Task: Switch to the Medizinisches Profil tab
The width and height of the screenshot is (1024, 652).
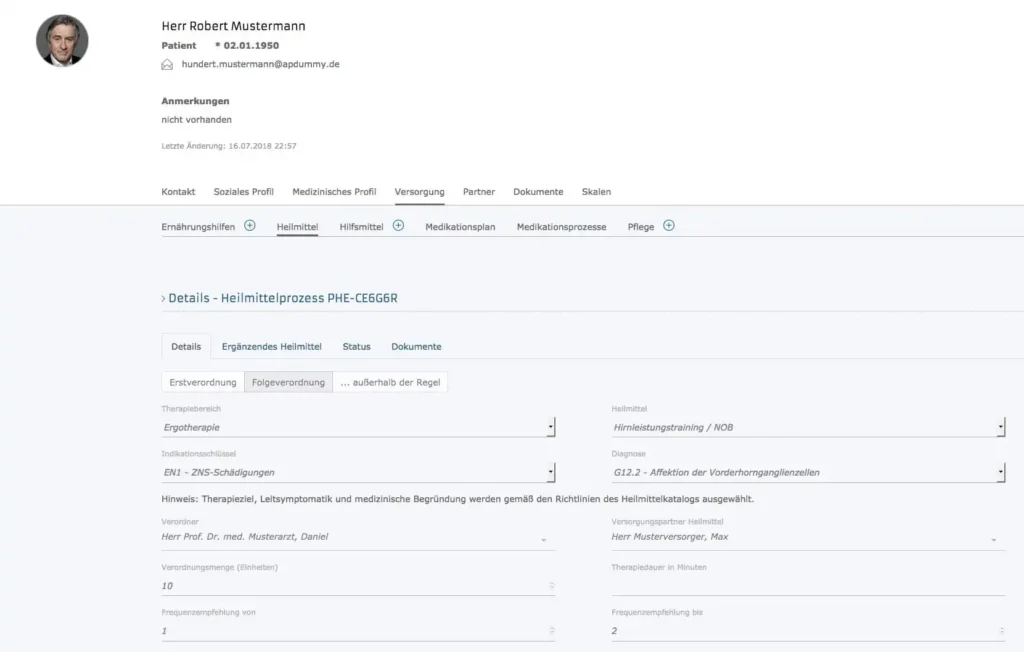Action: 334,192
